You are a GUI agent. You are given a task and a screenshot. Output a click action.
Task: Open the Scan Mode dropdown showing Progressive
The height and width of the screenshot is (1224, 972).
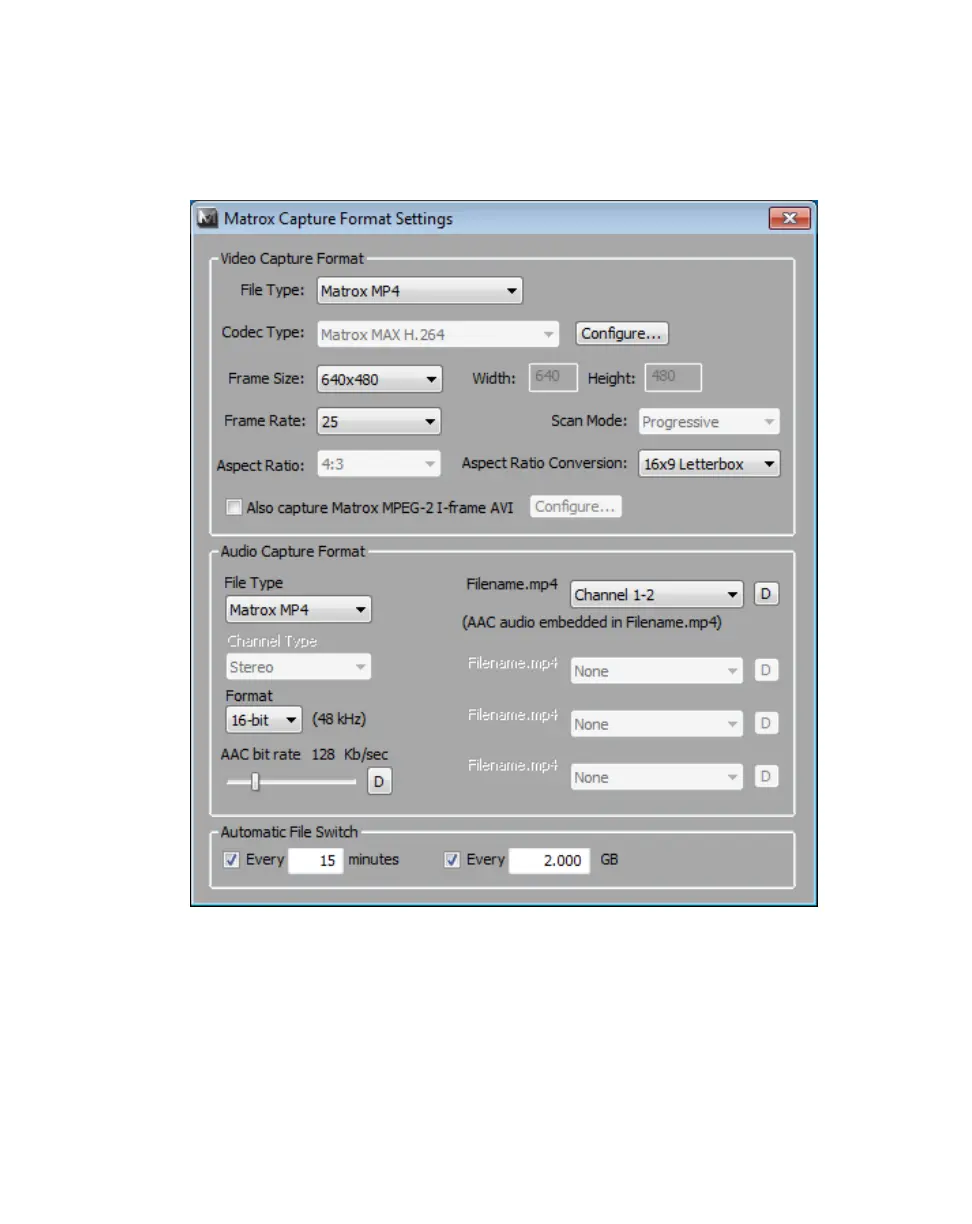coord(709,422)
